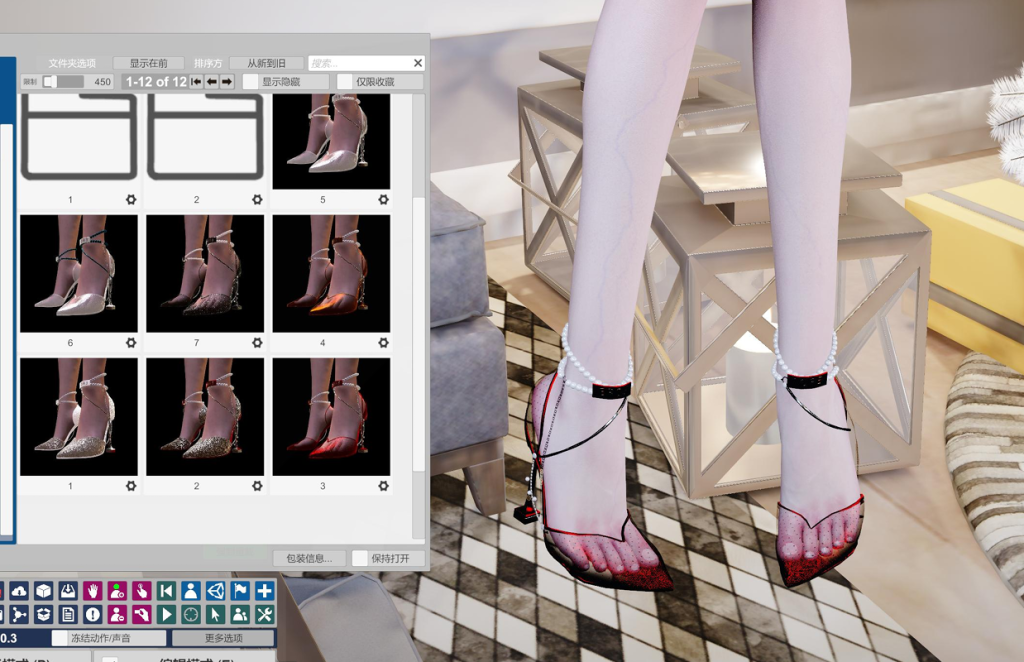The image size is (1024, 662).
Task: Click the cloud download icon
Action: tap(19, 591)
